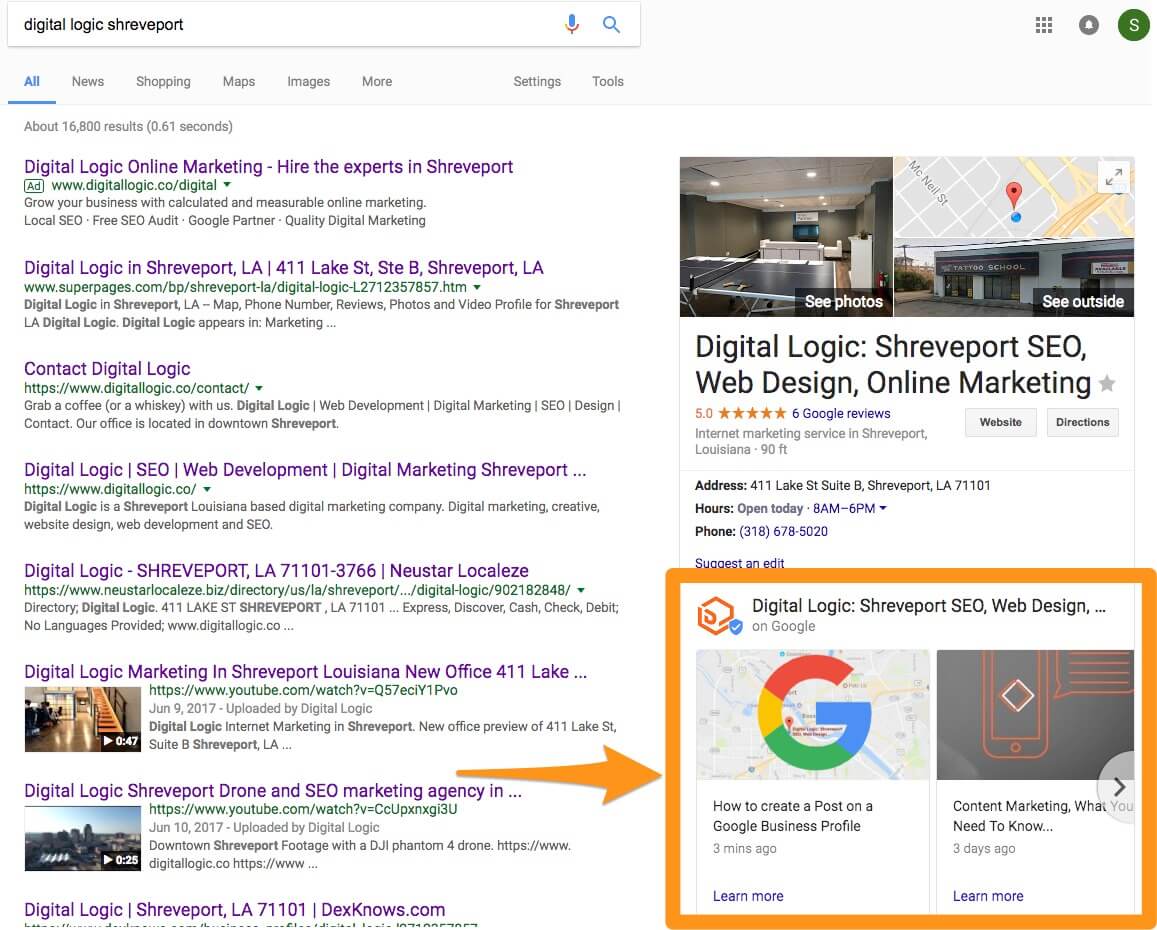The width and height of the screenshot is (1157, 930).
Task: Switch to the News tab
Action: pyautogui.click(x=88, y=81)
